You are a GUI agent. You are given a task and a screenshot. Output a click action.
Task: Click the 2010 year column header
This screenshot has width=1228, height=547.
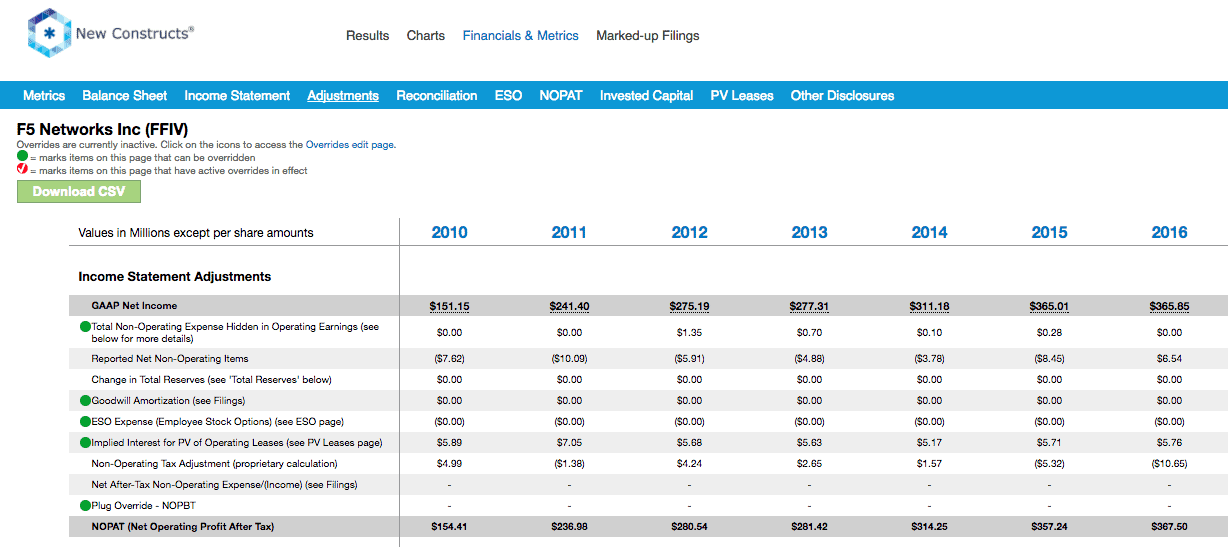point(450,232)
